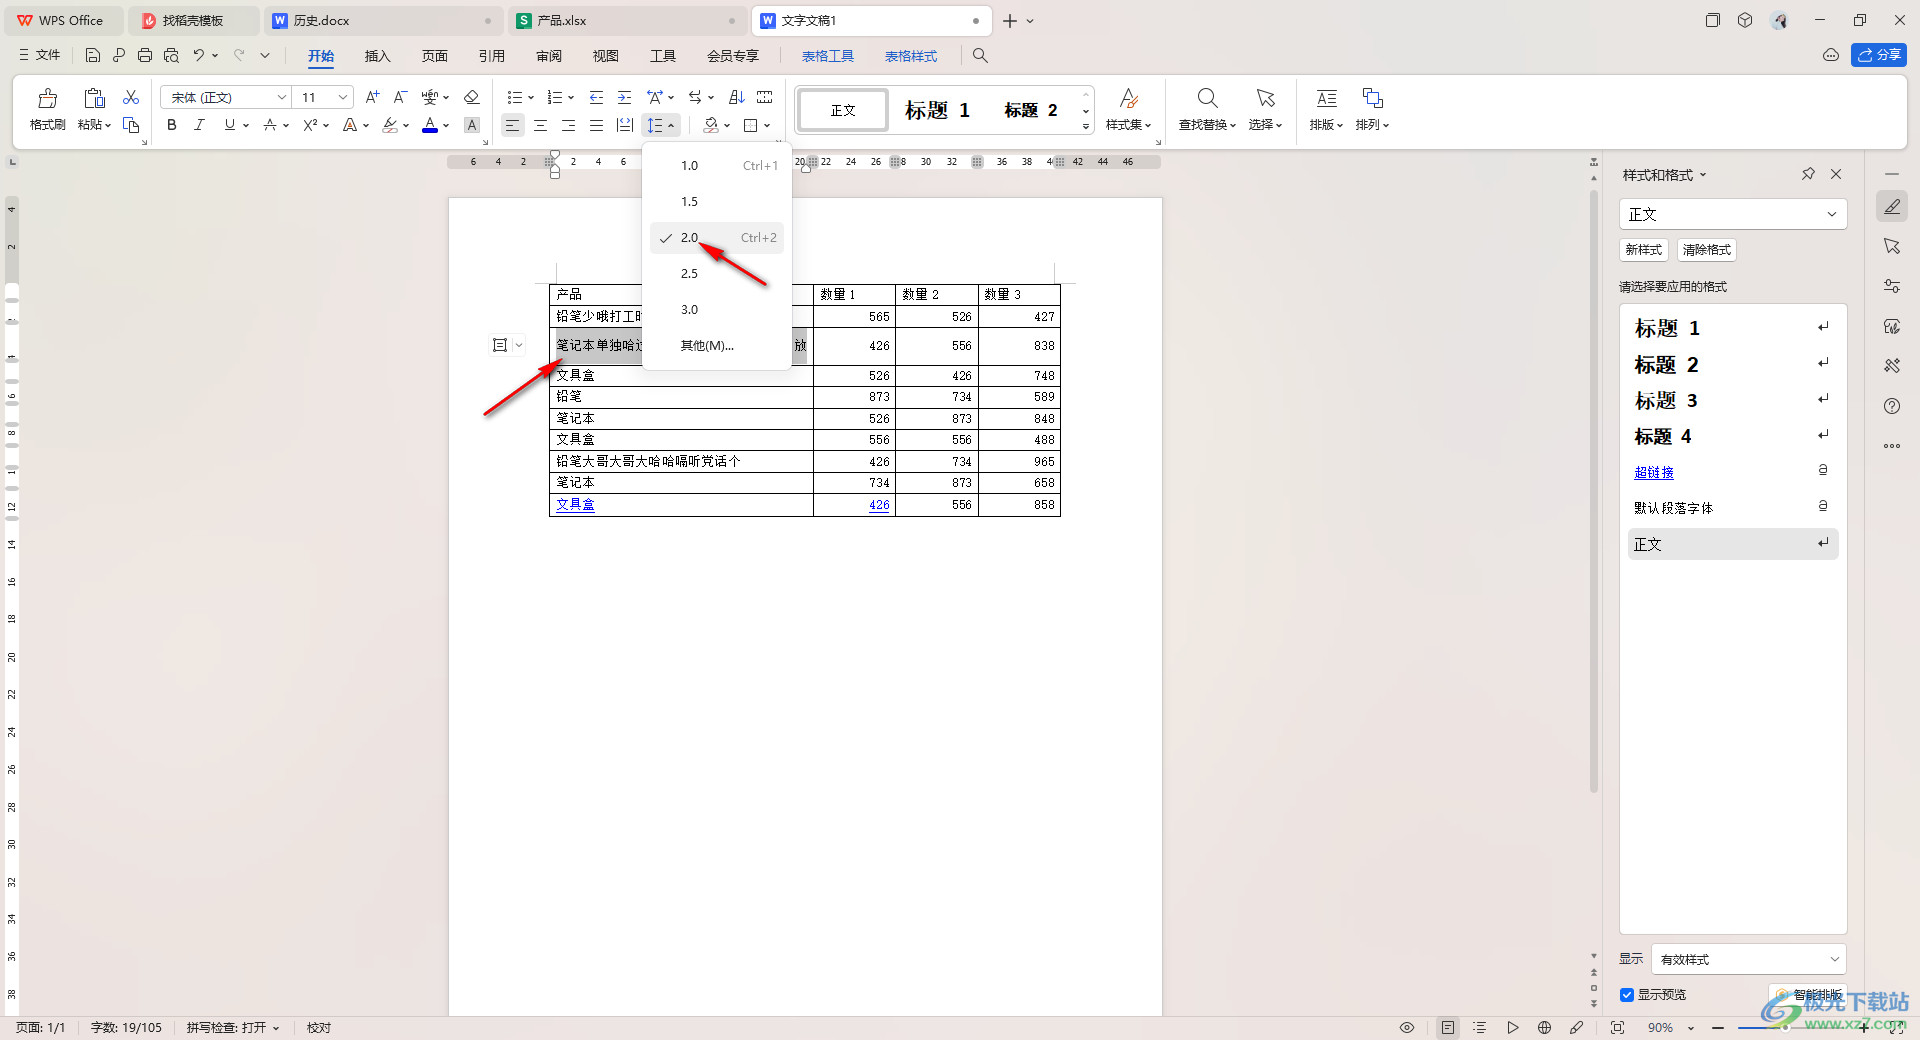Click the outline view icon in status bar
The width and height of the screenshot is (1920, 1040).
pyautogui.click(x=1480, y=1028)
